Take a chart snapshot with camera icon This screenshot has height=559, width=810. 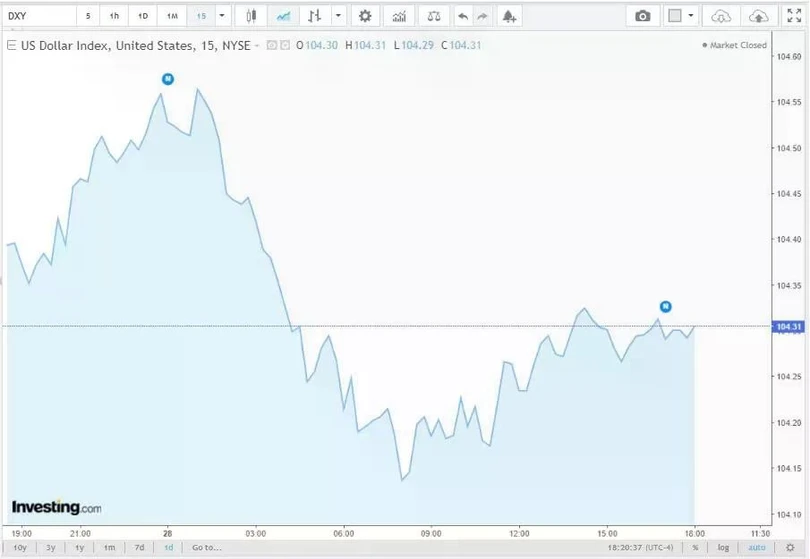642,16
